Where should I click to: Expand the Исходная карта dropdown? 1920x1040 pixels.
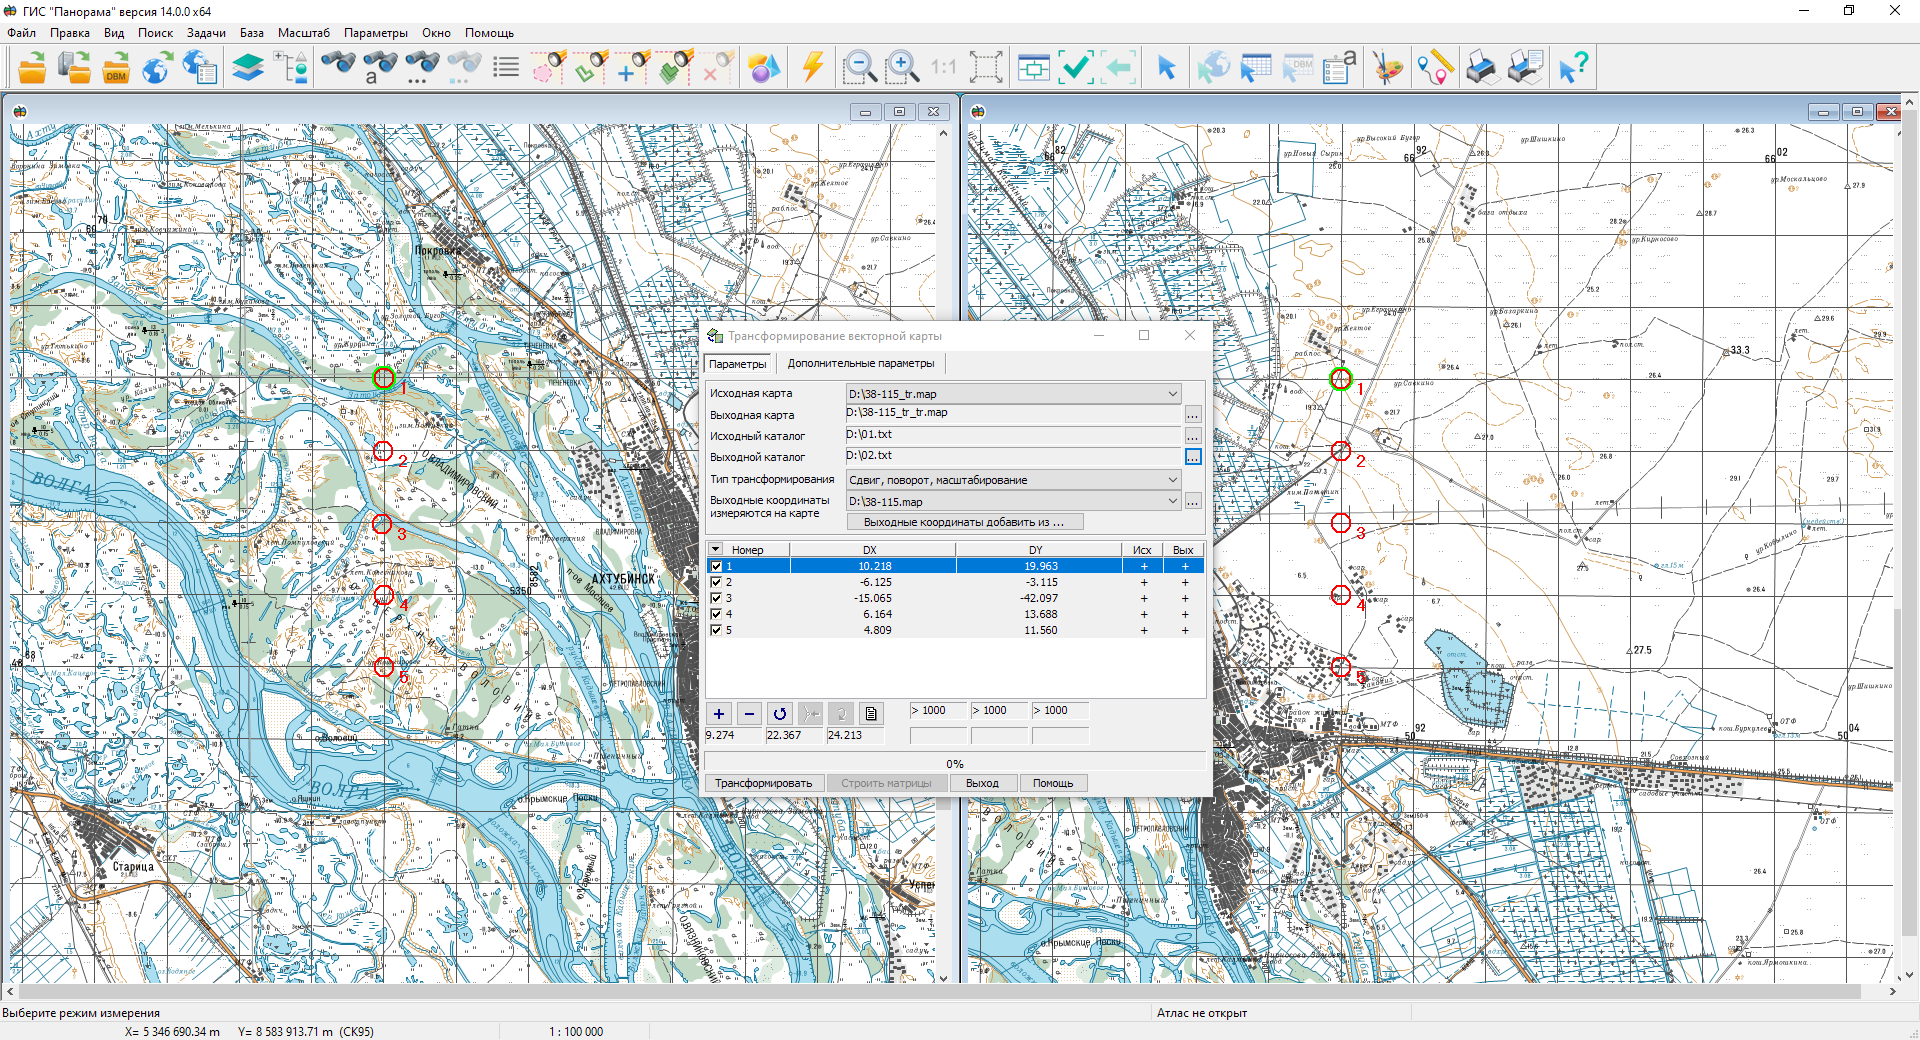click(1172, 394)
